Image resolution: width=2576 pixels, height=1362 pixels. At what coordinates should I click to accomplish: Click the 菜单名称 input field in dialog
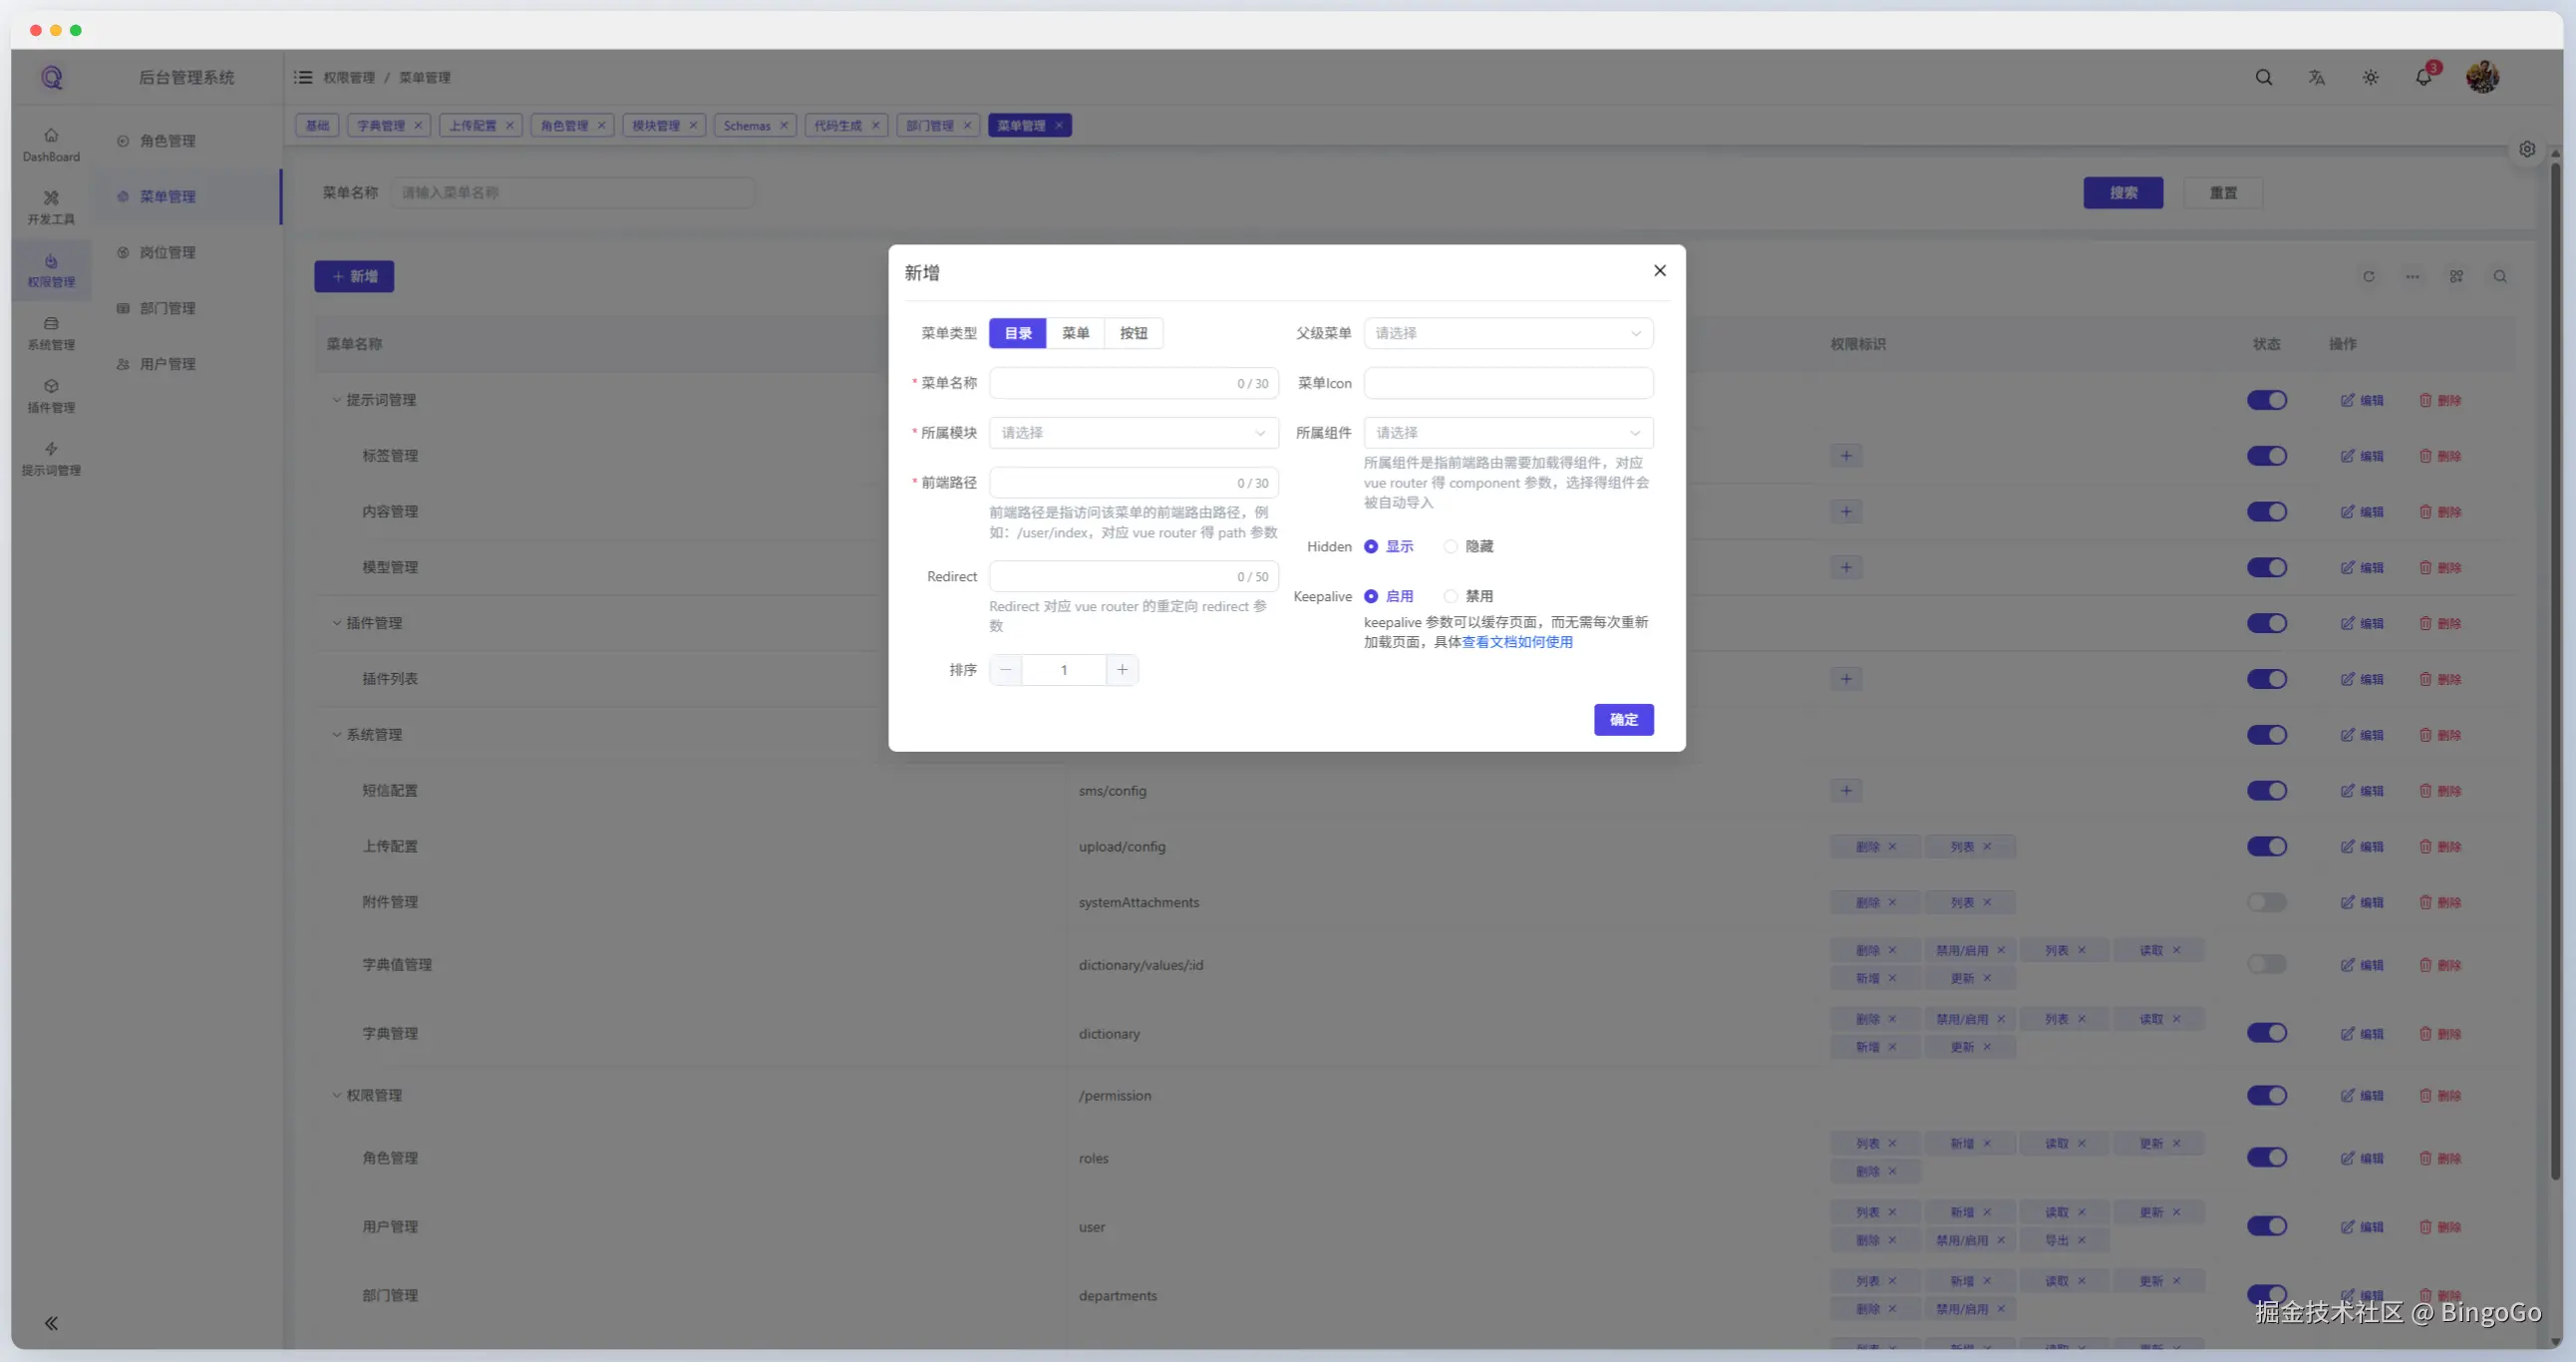coord(1110,383)
